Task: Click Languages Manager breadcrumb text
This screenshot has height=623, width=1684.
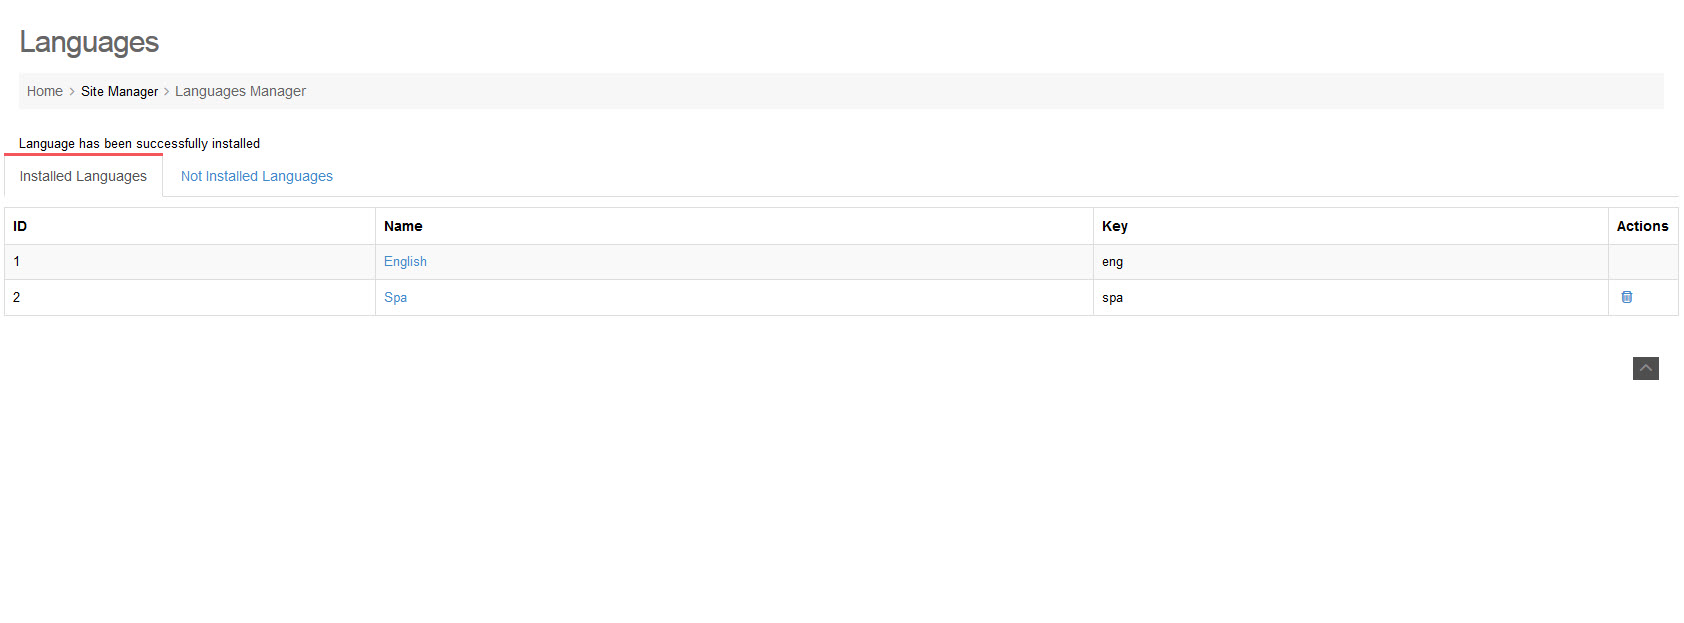Action: [x=240, y=91]
